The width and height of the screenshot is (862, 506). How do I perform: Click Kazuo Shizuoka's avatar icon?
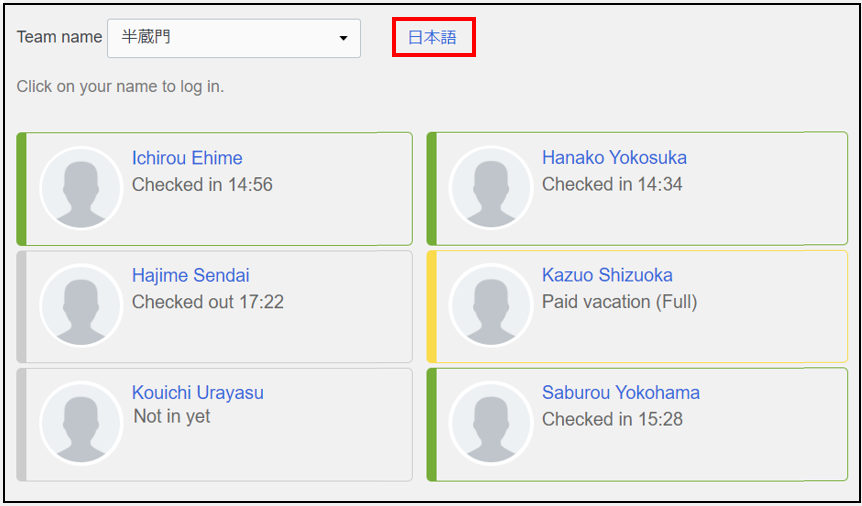click(x=491, y=306)
